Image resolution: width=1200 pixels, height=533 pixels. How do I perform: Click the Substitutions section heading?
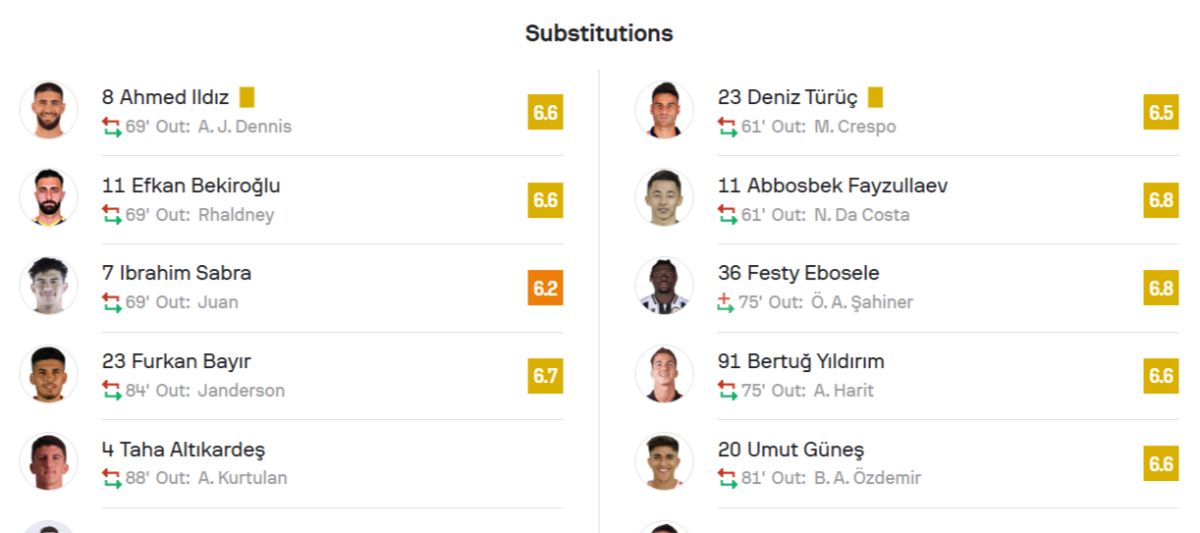[x=599, y=33]
